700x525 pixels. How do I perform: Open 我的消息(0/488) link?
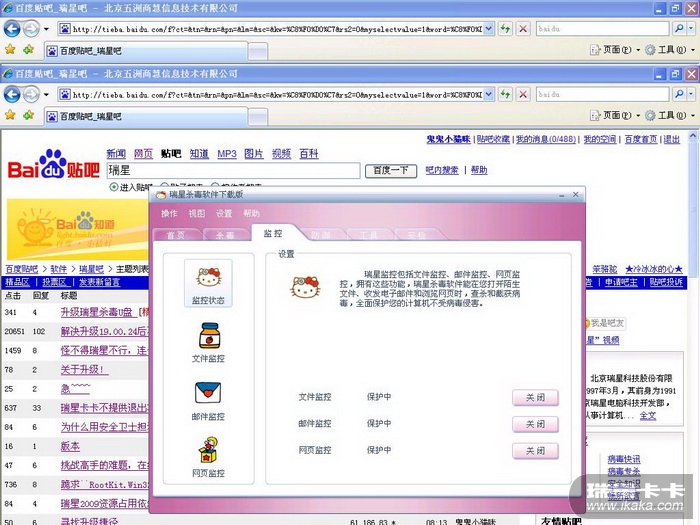pos(546,139)
